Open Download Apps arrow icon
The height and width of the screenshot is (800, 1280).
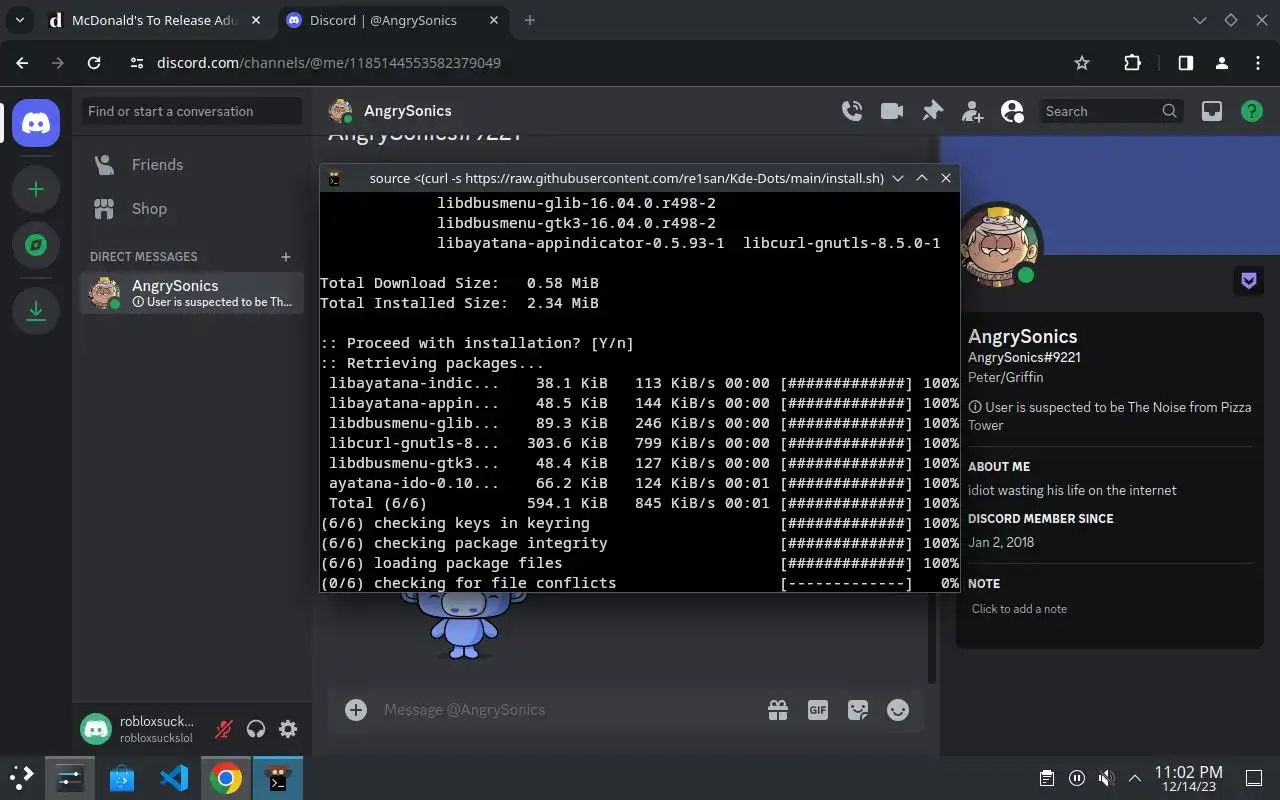pyautogui.click(x=36, y=311)
